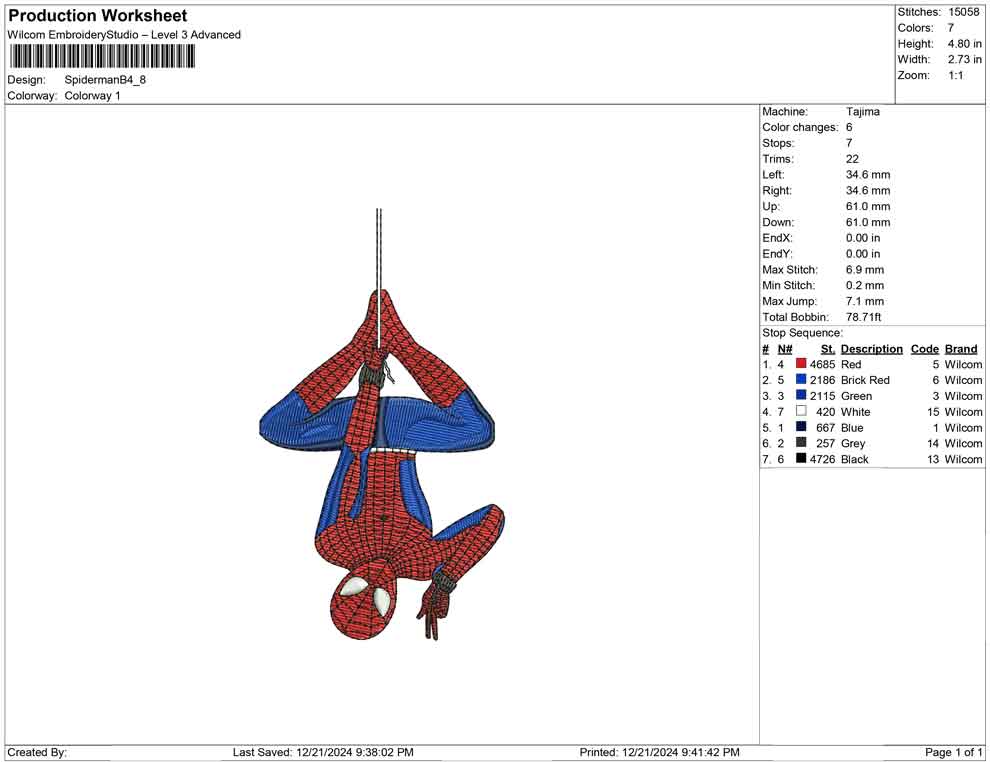Click the stitch count '257' in Grey row

(825, 443)
